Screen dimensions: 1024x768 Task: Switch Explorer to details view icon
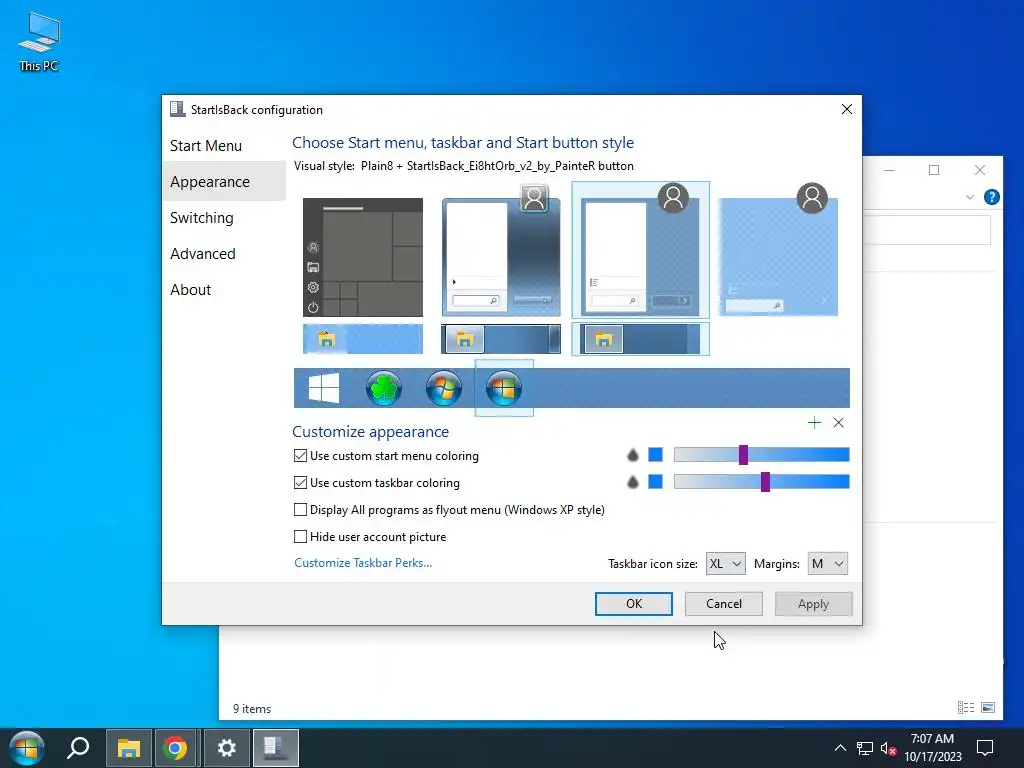966,707
